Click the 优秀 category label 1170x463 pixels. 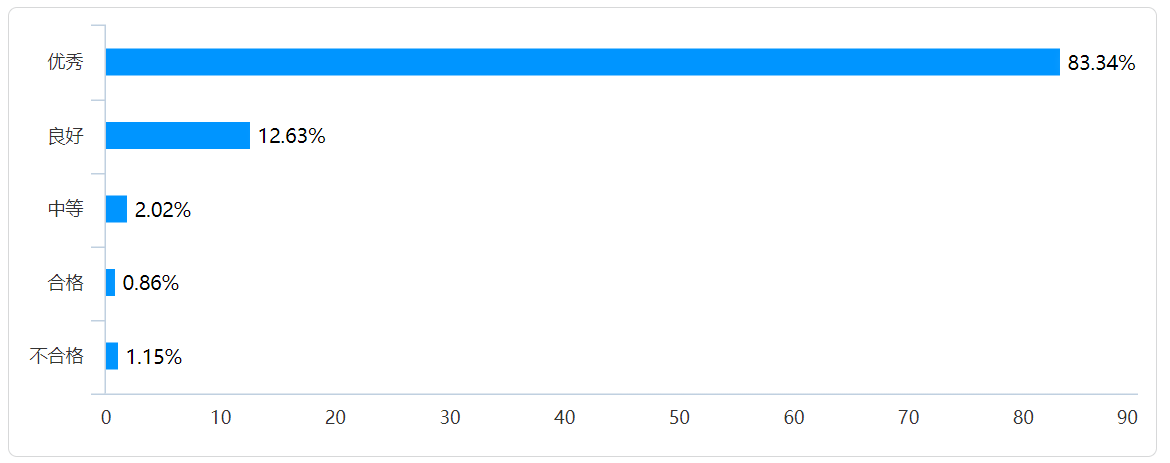point(66,62)
